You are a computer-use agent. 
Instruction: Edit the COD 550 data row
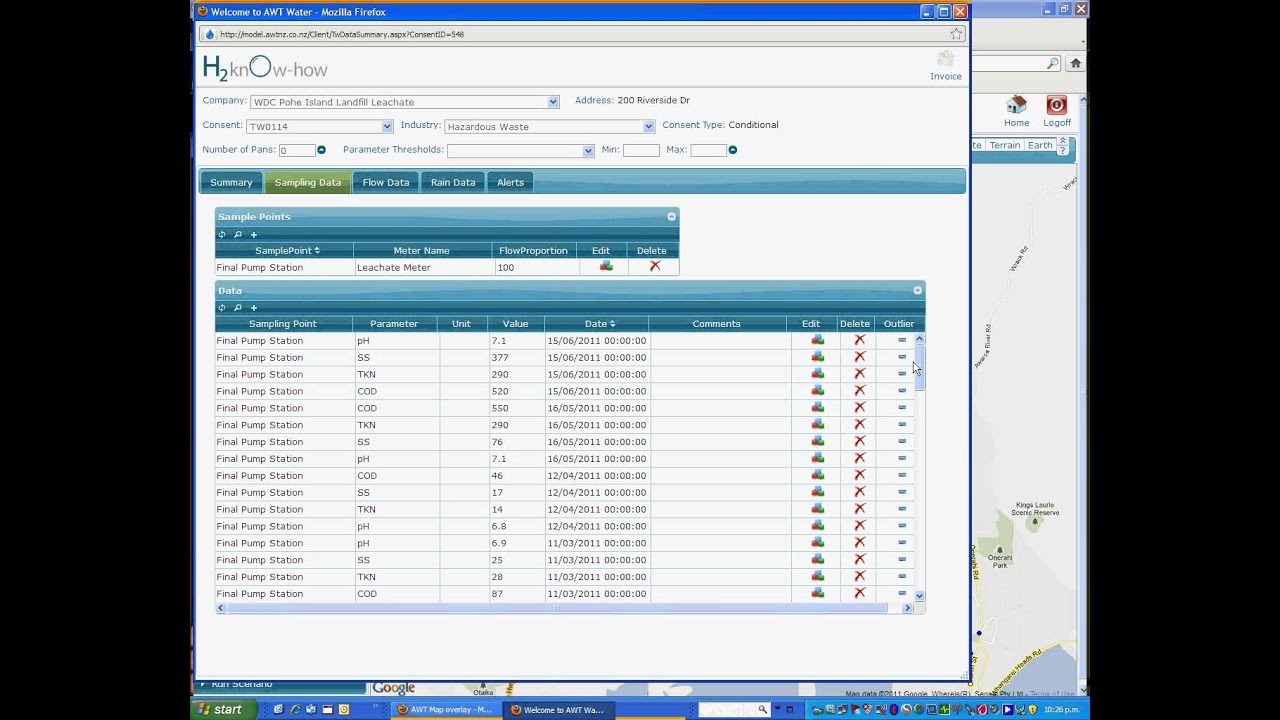[x=818, y=408]
